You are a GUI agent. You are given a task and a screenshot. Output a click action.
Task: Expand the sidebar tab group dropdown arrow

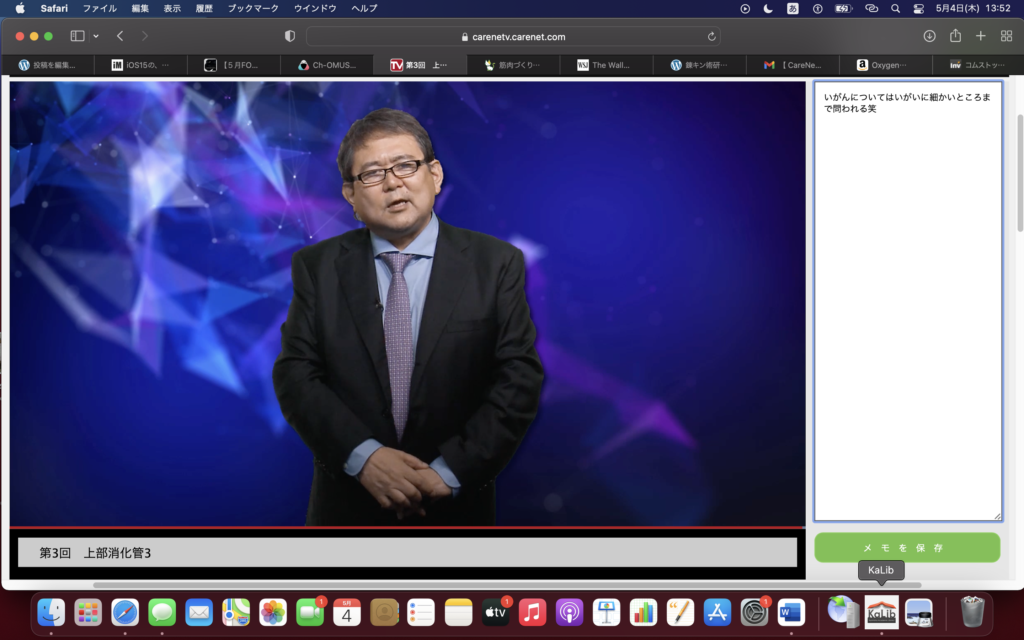96,36
